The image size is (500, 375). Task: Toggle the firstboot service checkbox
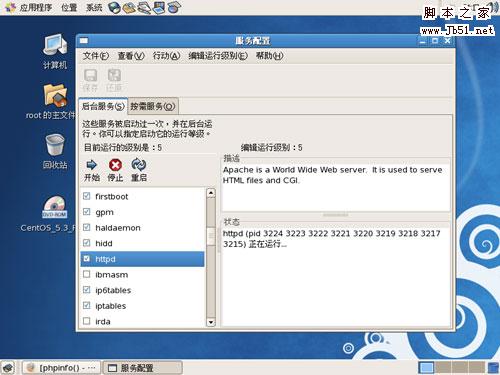coord(86,196)
